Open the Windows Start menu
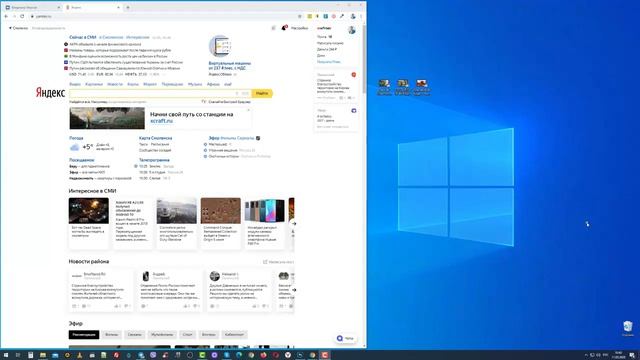 [x=6, y=355]
